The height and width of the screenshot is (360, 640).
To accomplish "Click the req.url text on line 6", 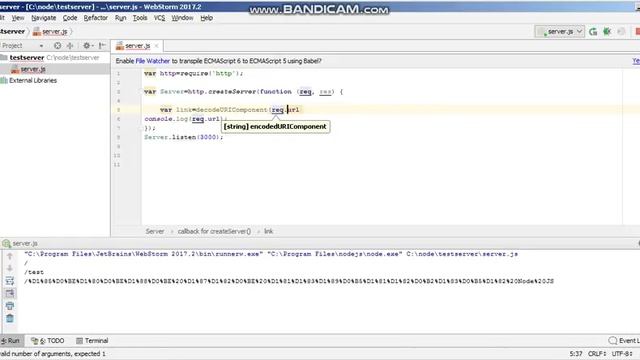I will [206, 119].
